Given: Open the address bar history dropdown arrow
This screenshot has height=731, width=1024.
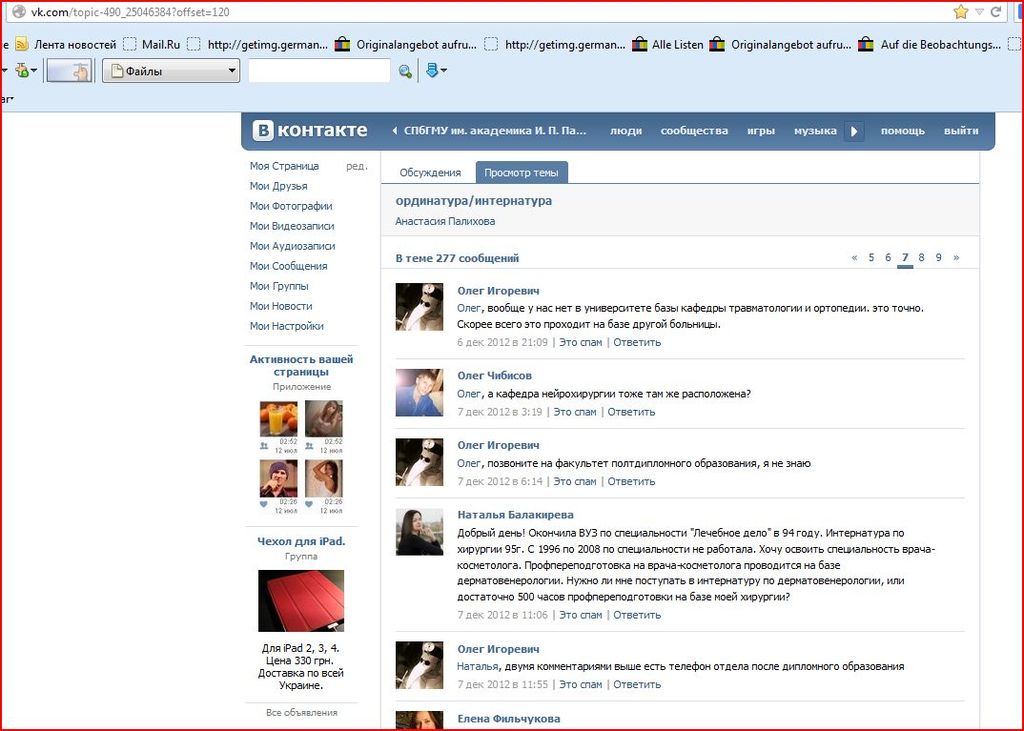Looking at the screenshot, I should [979, 12].
